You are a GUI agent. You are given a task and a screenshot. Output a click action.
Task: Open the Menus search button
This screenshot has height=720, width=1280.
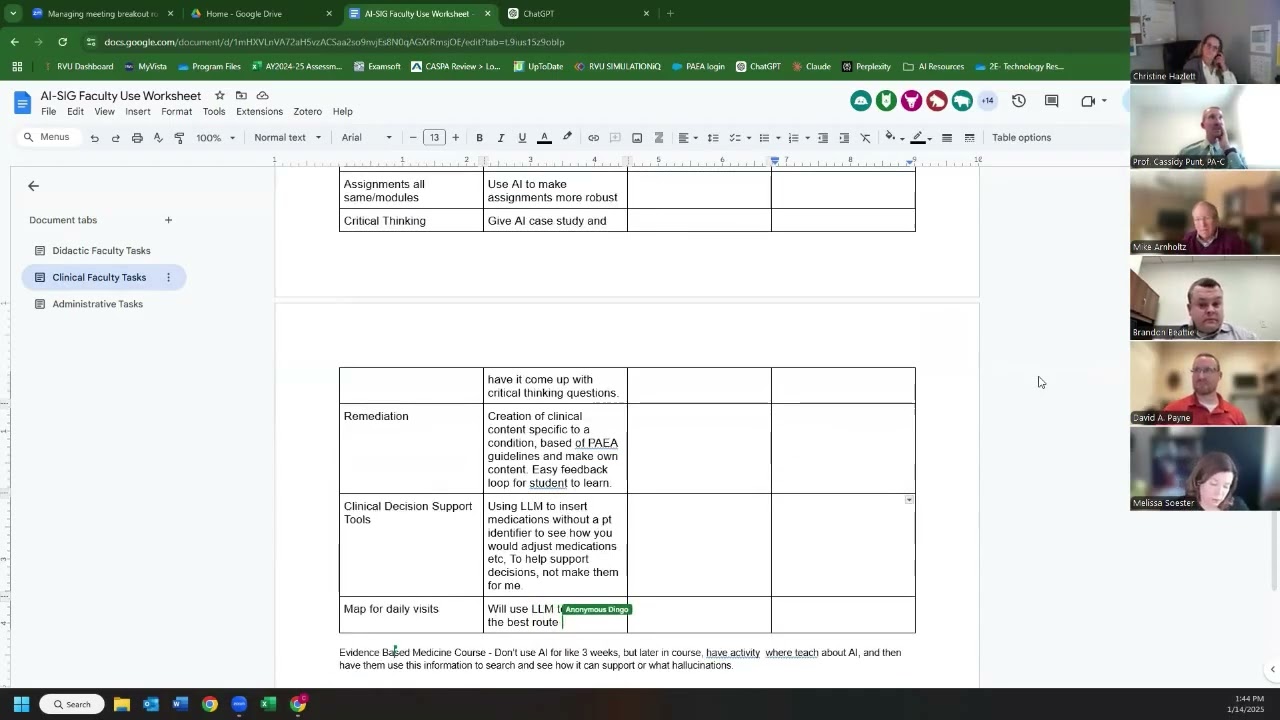tap(47, 138)
